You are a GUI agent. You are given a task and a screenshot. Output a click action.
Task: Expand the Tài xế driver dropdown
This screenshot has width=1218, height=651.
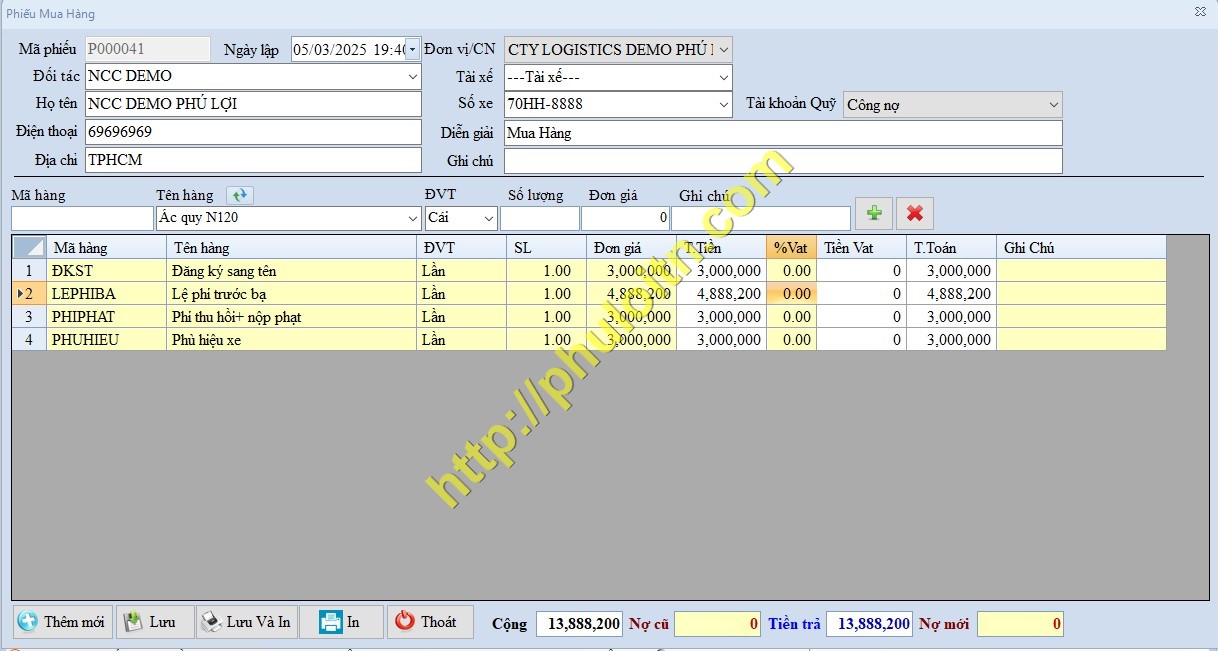[724, 77]
